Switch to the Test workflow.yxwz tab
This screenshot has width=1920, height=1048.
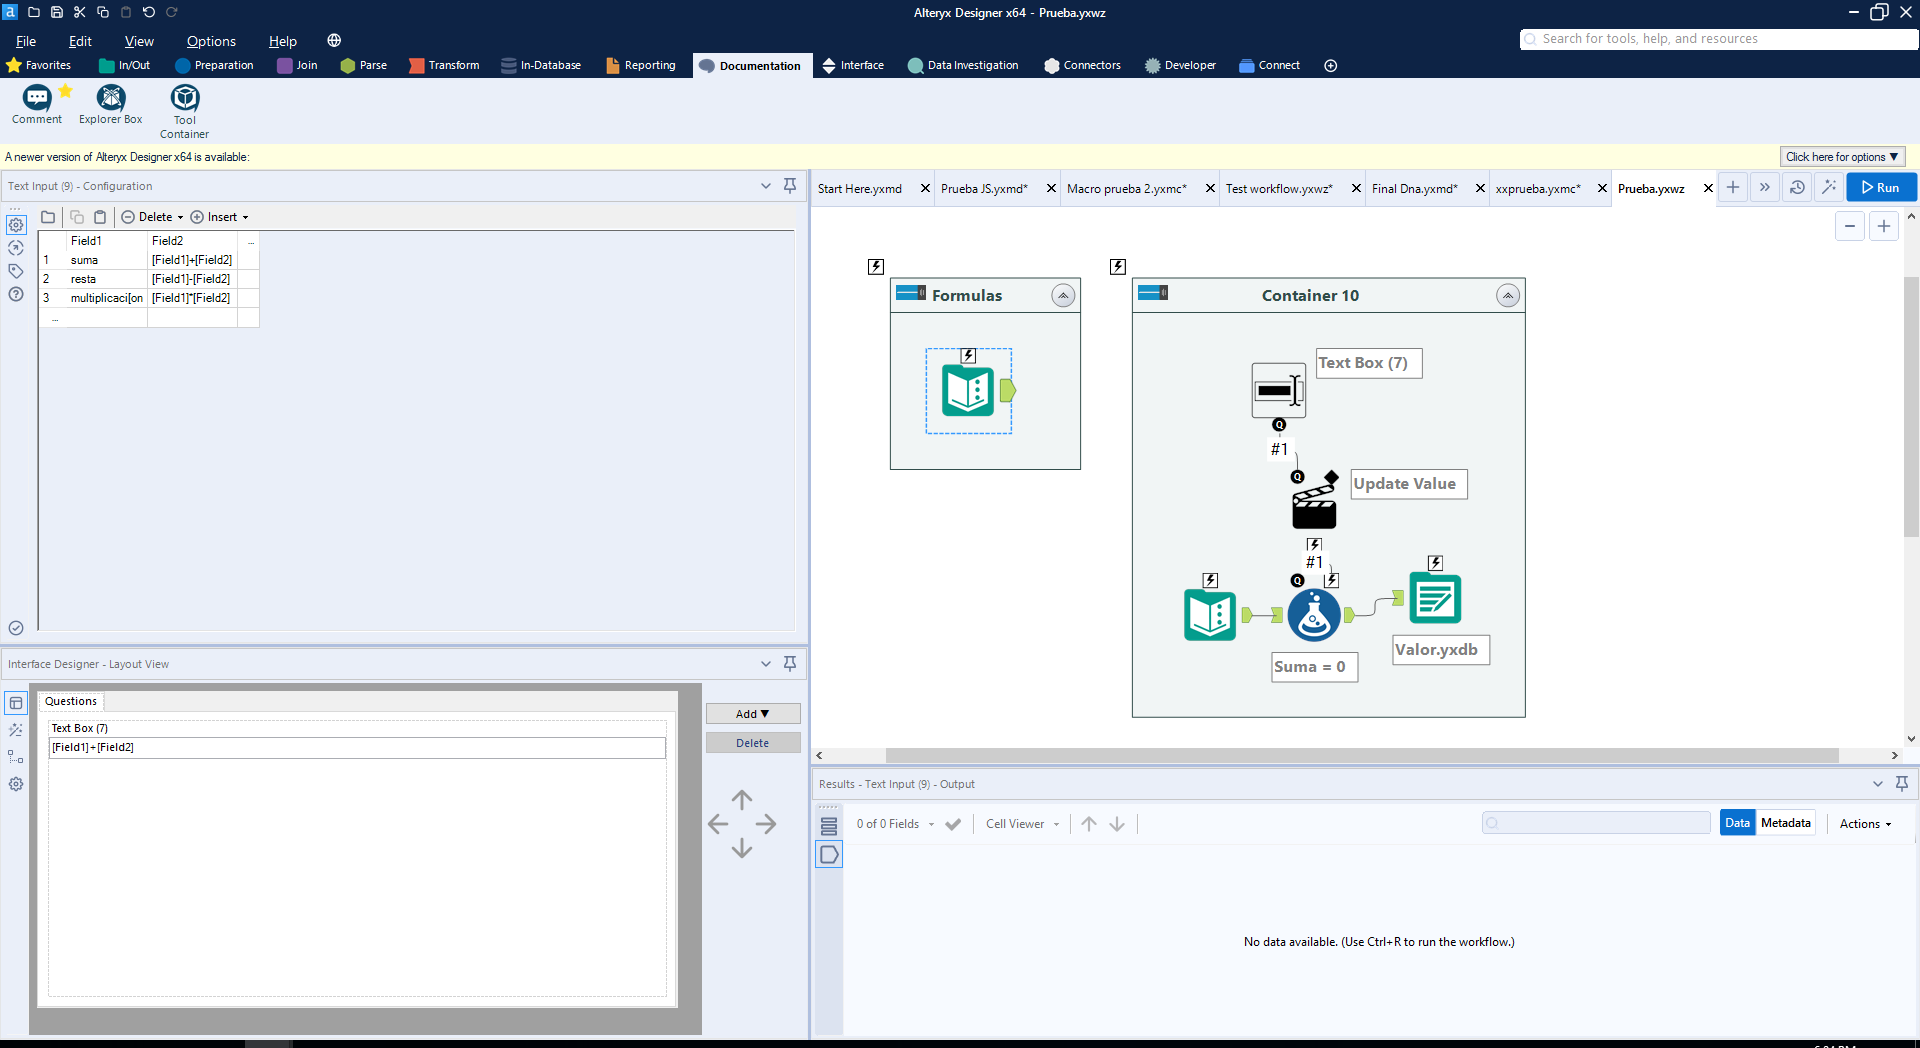1278,189
